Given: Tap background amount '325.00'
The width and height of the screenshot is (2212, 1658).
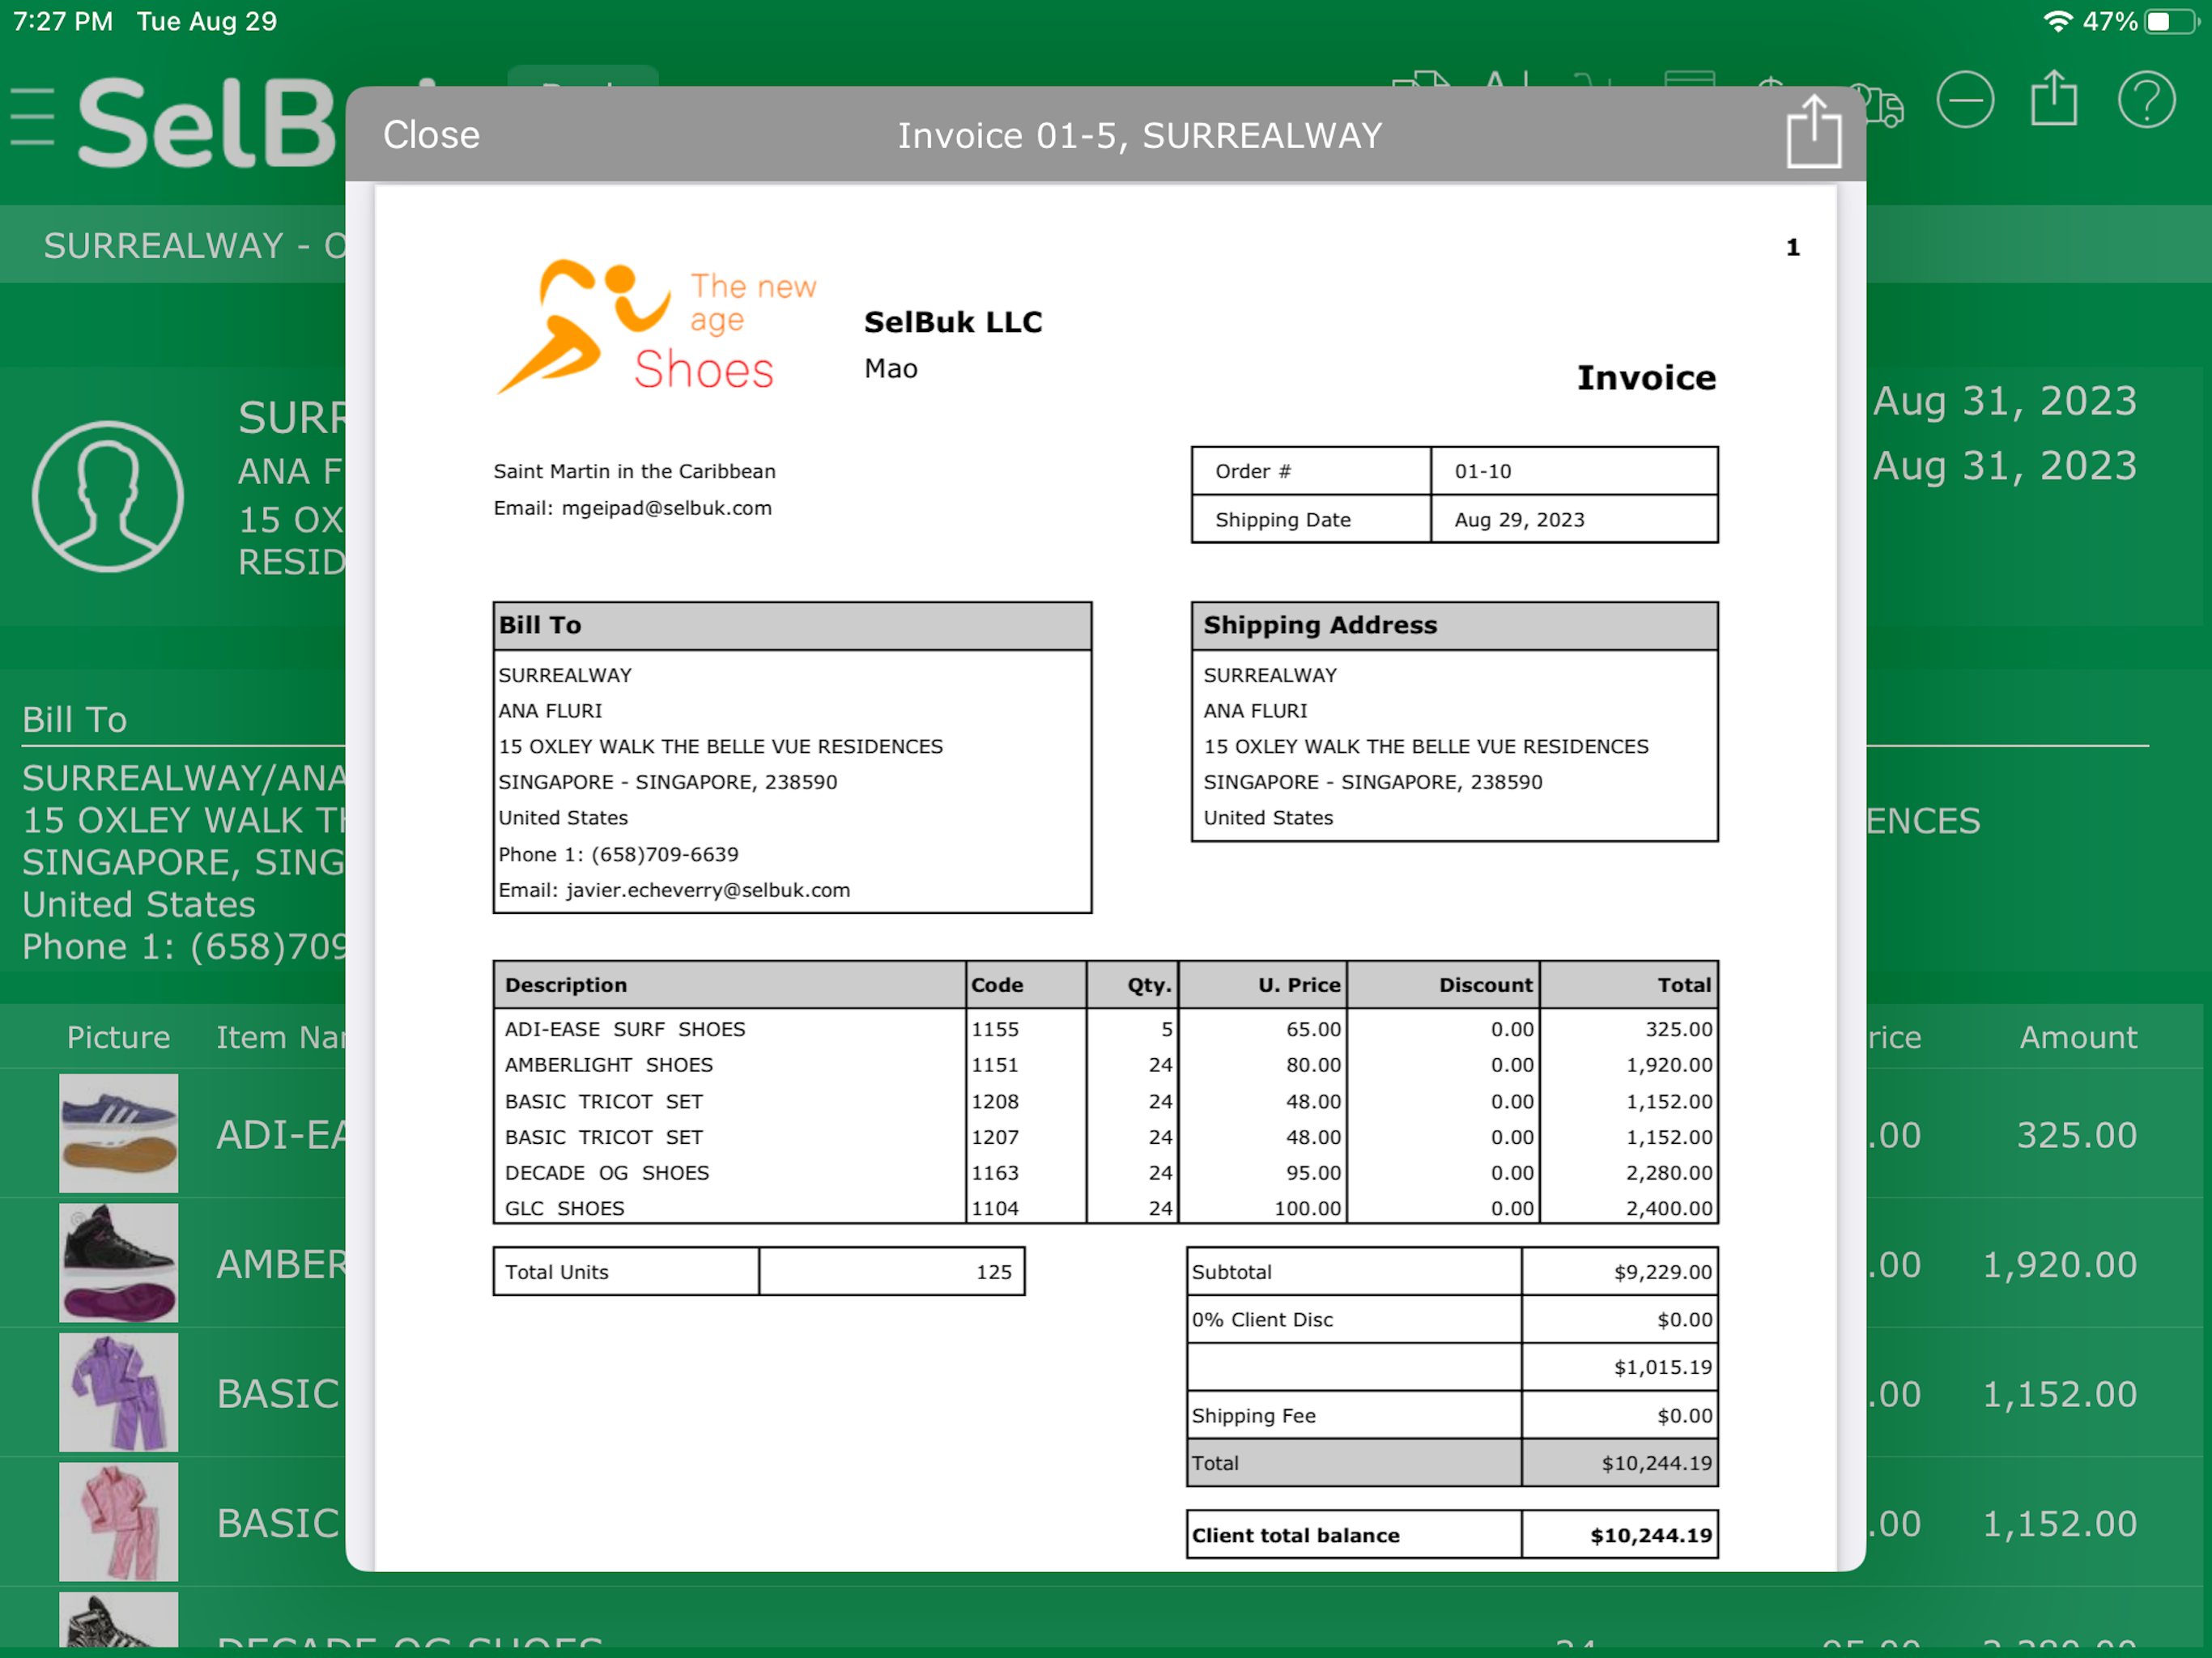Looking at the screenshot, I should [2076, 1135].
